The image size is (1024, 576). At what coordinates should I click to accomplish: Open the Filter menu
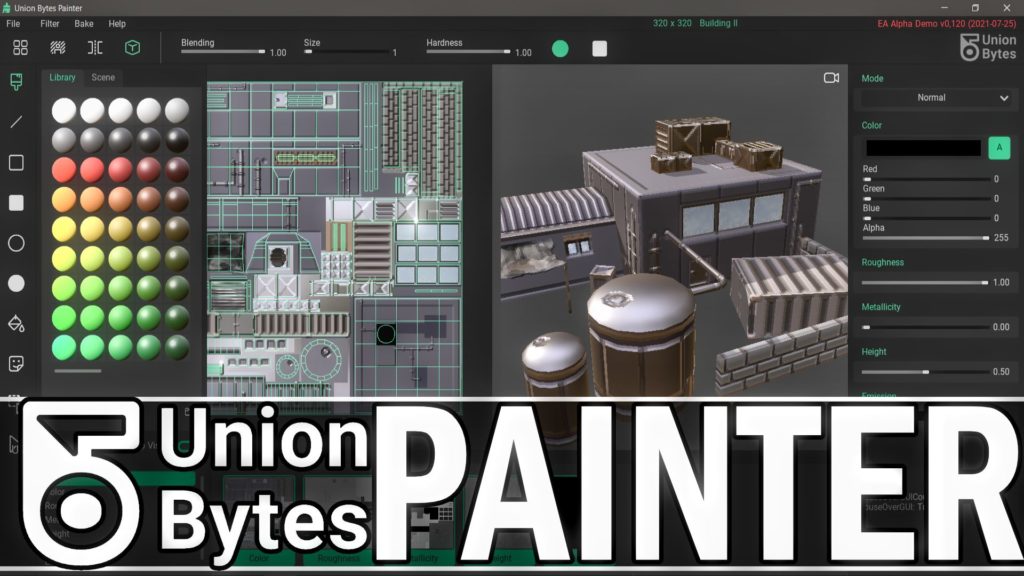[50, 24]
